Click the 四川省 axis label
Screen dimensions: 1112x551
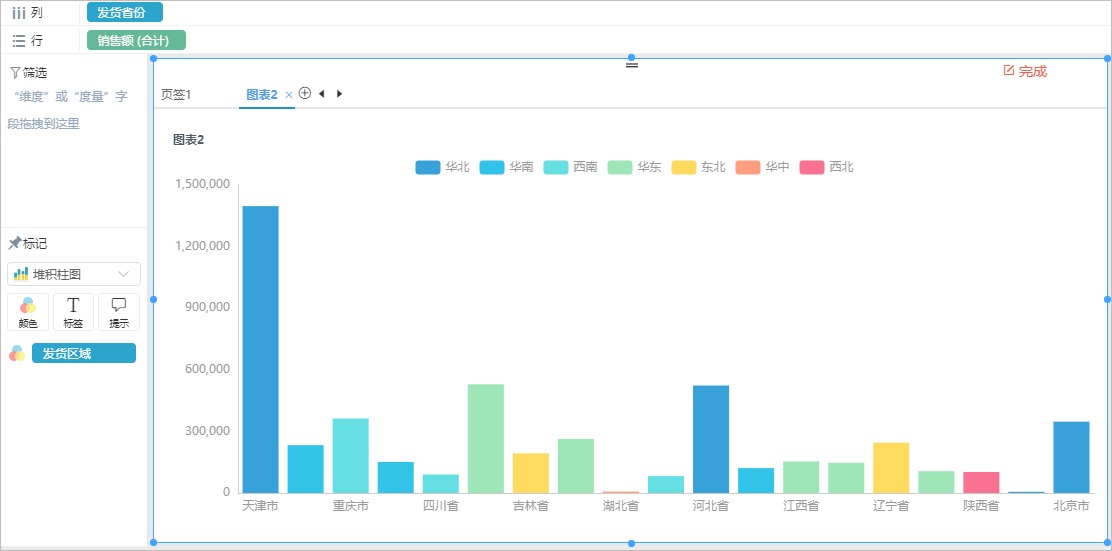pos(440,506)
